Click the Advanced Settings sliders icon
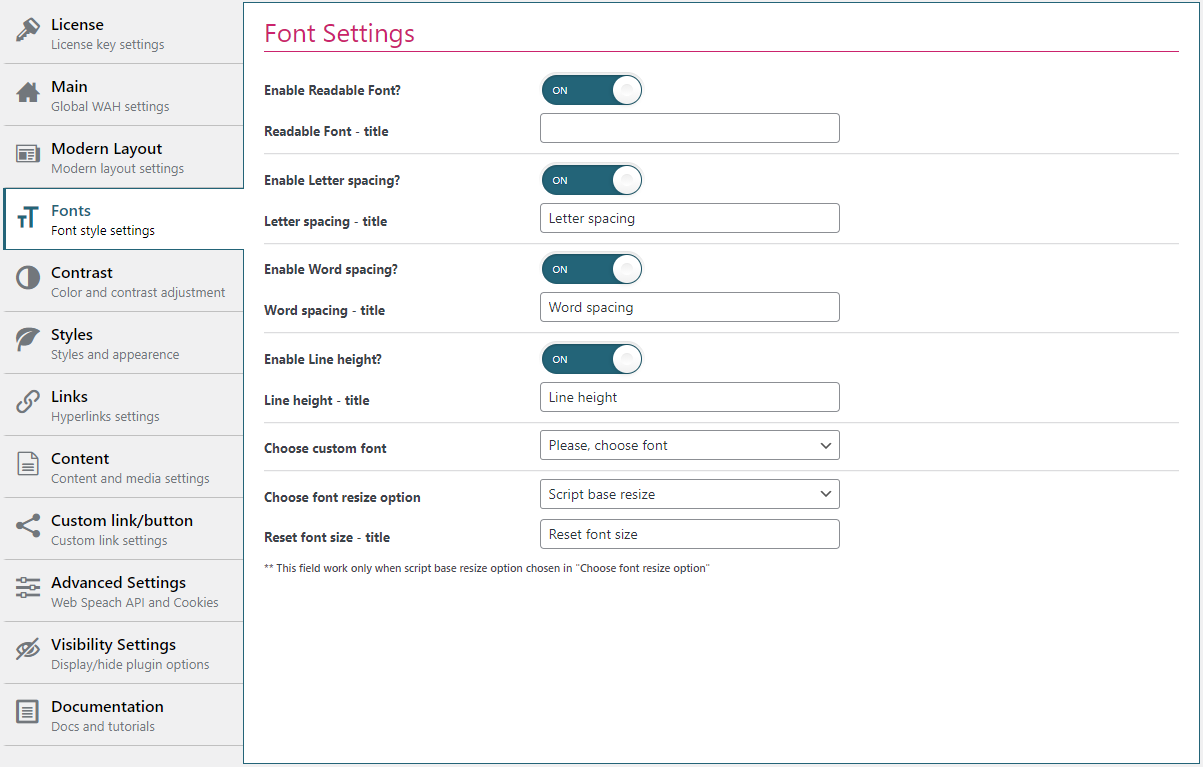 tap(28, 588)
